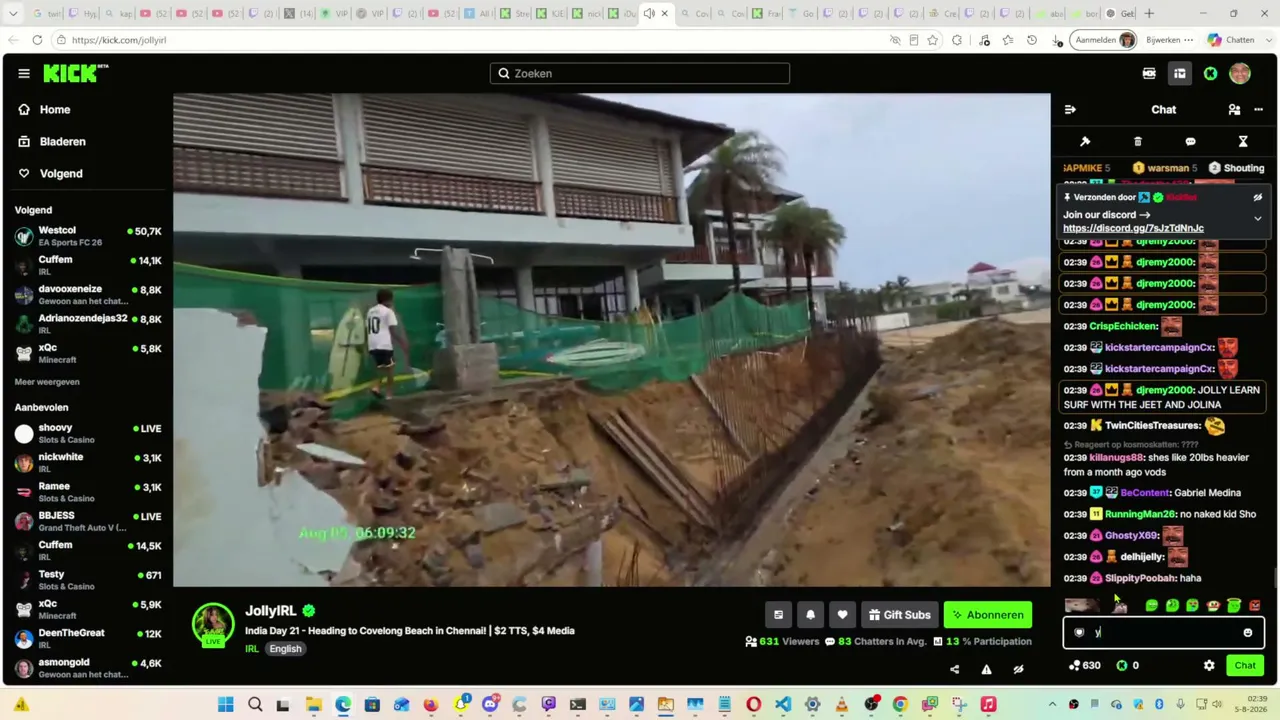The width and height of the screenshot is (1280, 720).
Task: Click the Aanmelden button in Edge
Action: (x=1103, y=40)
